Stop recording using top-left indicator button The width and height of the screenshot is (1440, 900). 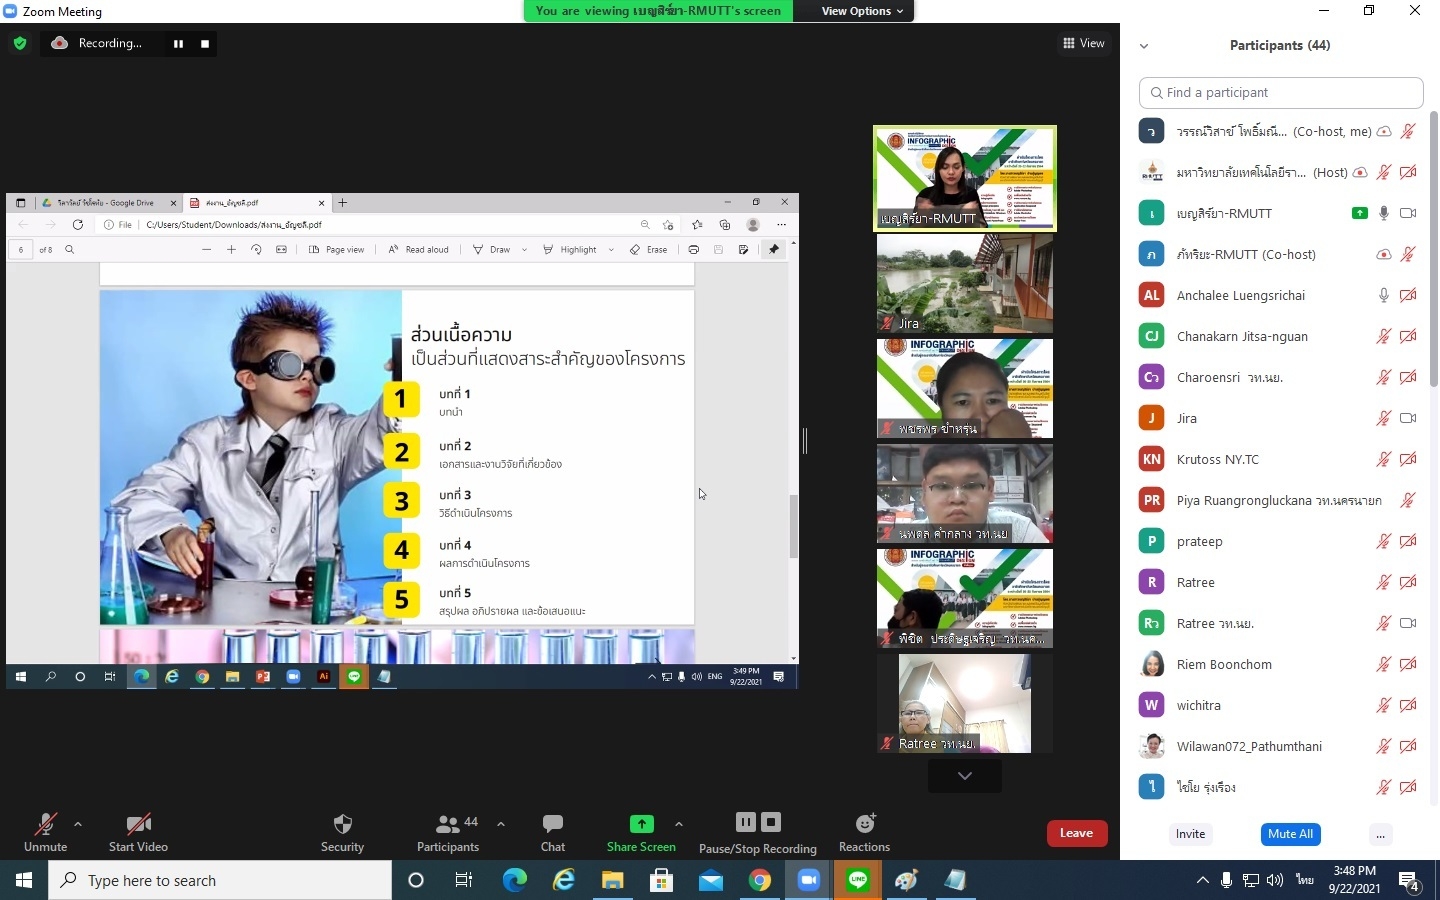[205, 44]
